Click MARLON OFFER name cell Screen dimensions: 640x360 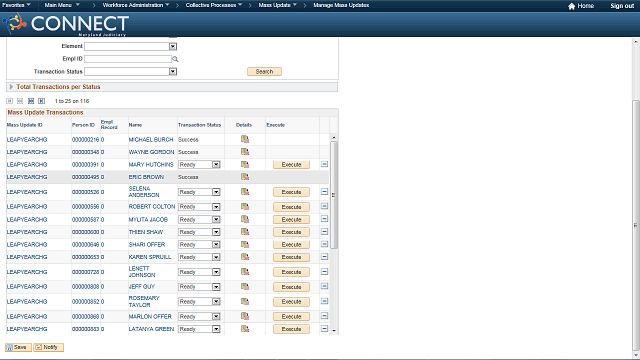tap(150, 316)
